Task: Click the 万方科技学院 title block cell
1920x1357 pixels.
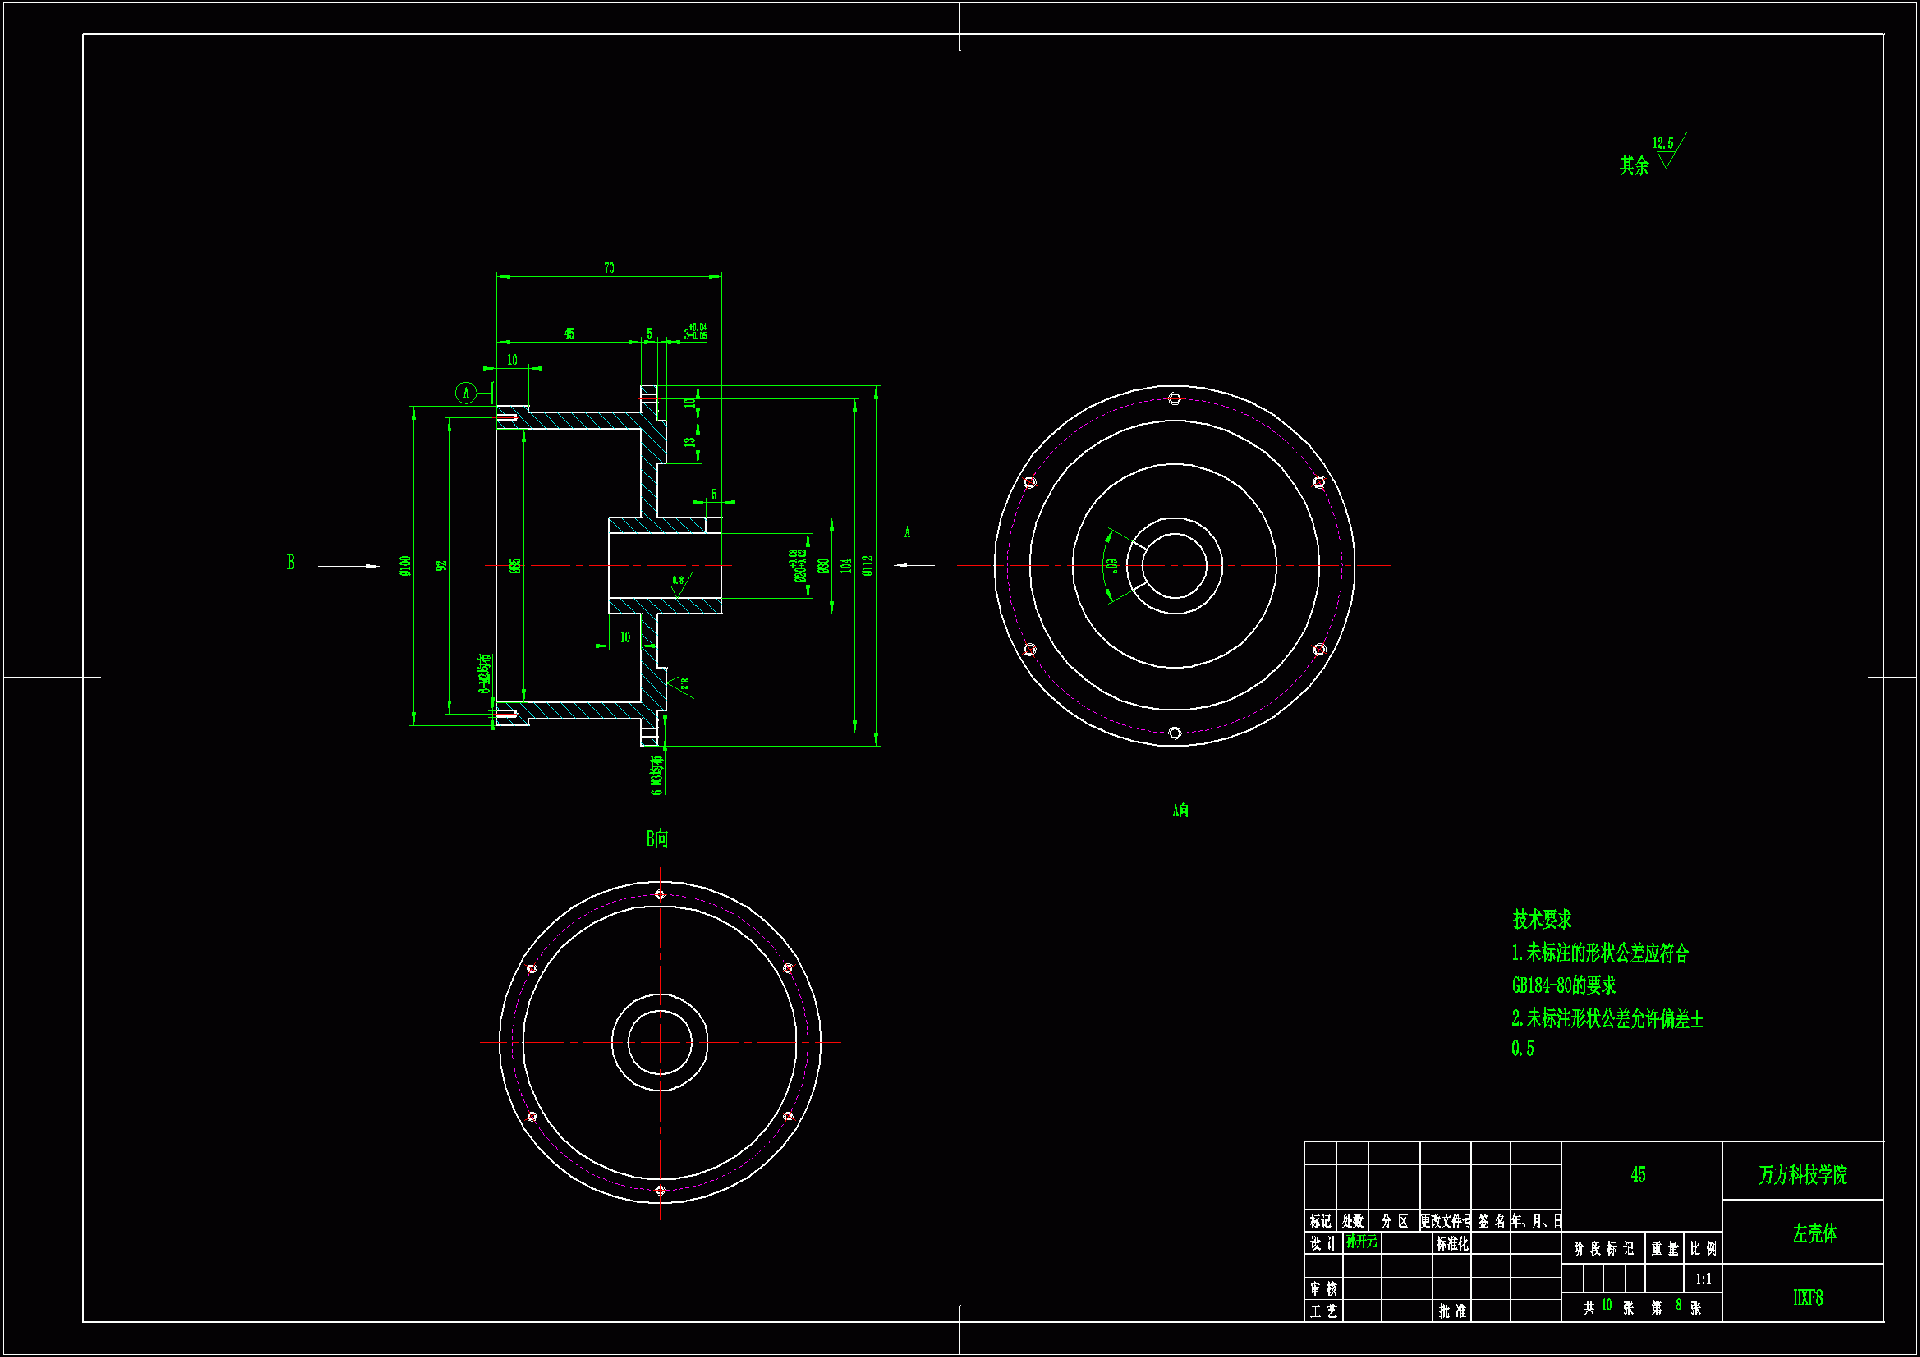Action: point(1802,1175)
